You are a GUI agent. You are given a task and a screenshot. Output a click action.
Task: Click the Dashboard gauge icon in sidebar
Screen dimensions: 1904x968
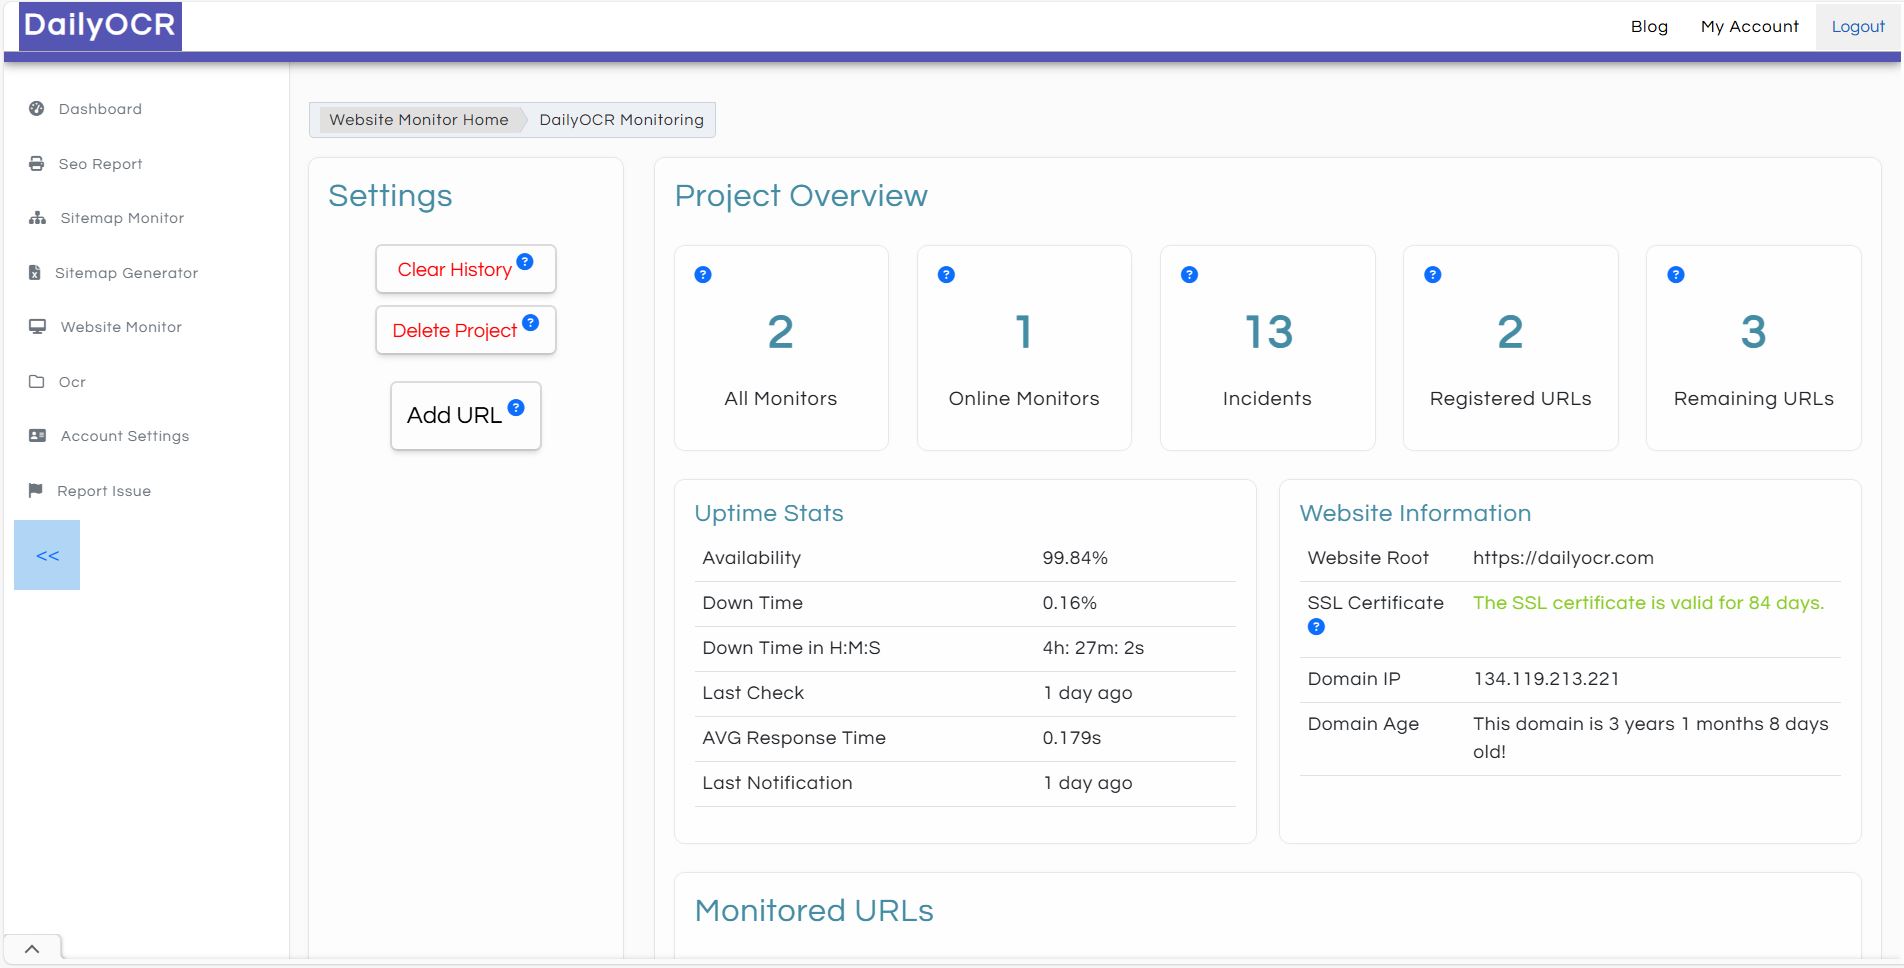tap(37, 109)
